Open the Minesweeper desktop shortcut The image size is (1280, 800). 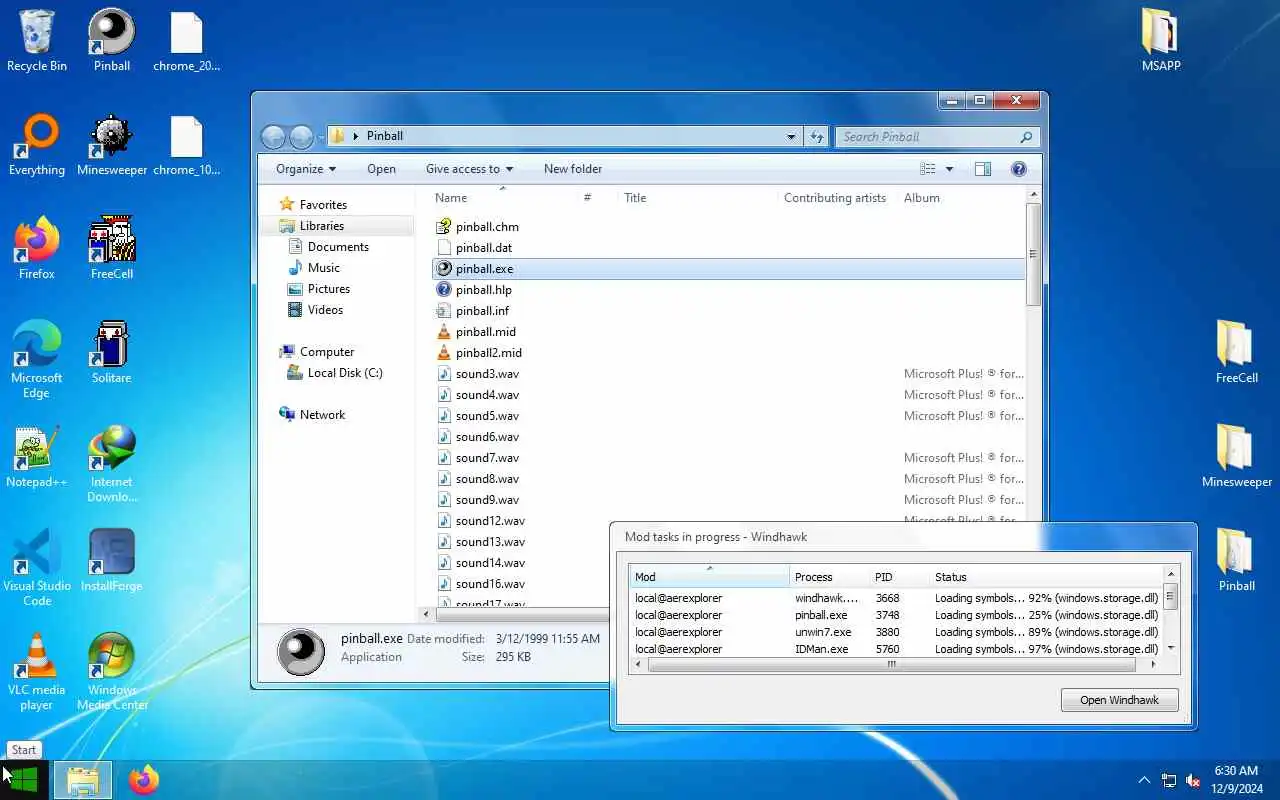pos(112,145)
